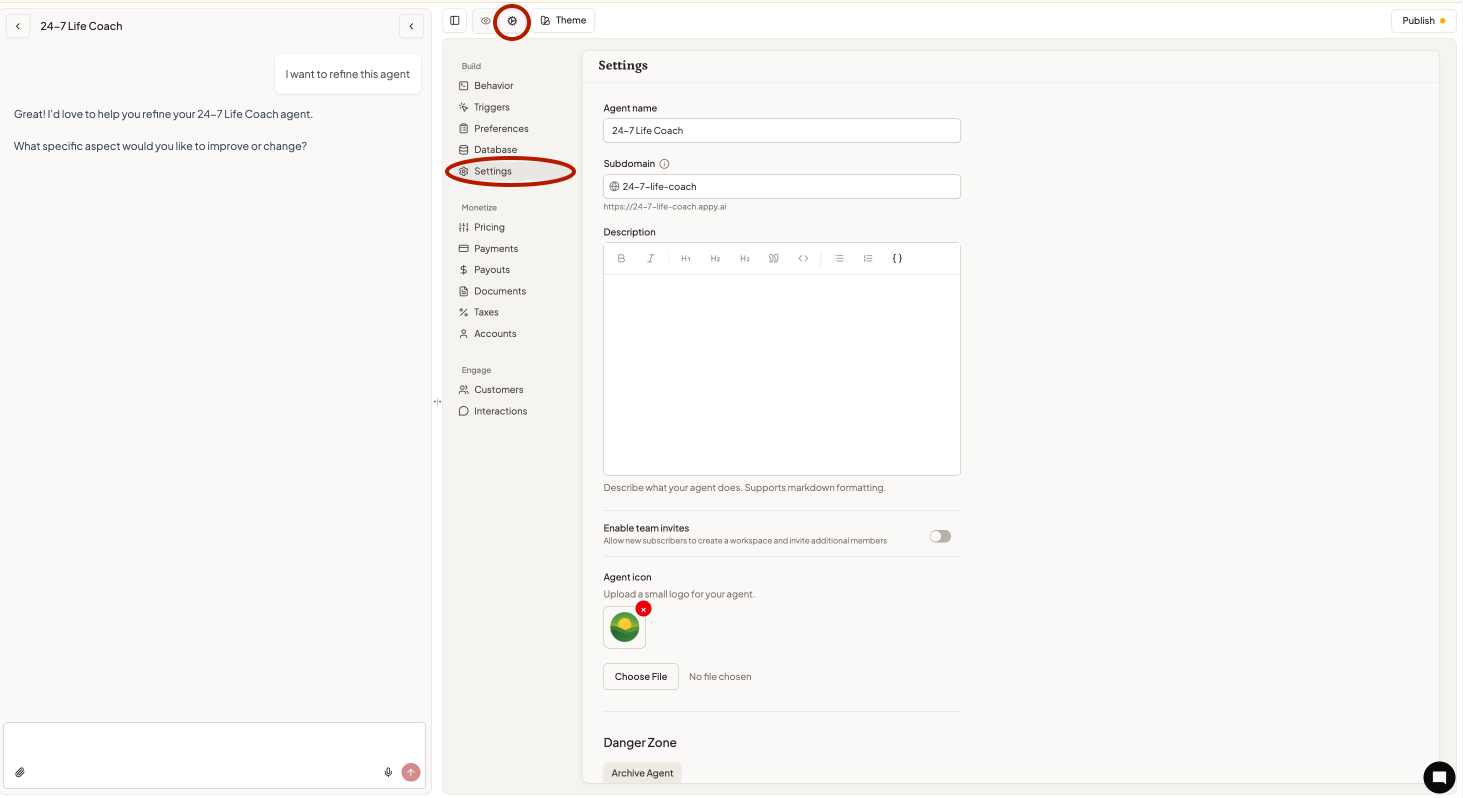Click inside the Description text area
The image size is (1463, 798).
click(782, 375)
